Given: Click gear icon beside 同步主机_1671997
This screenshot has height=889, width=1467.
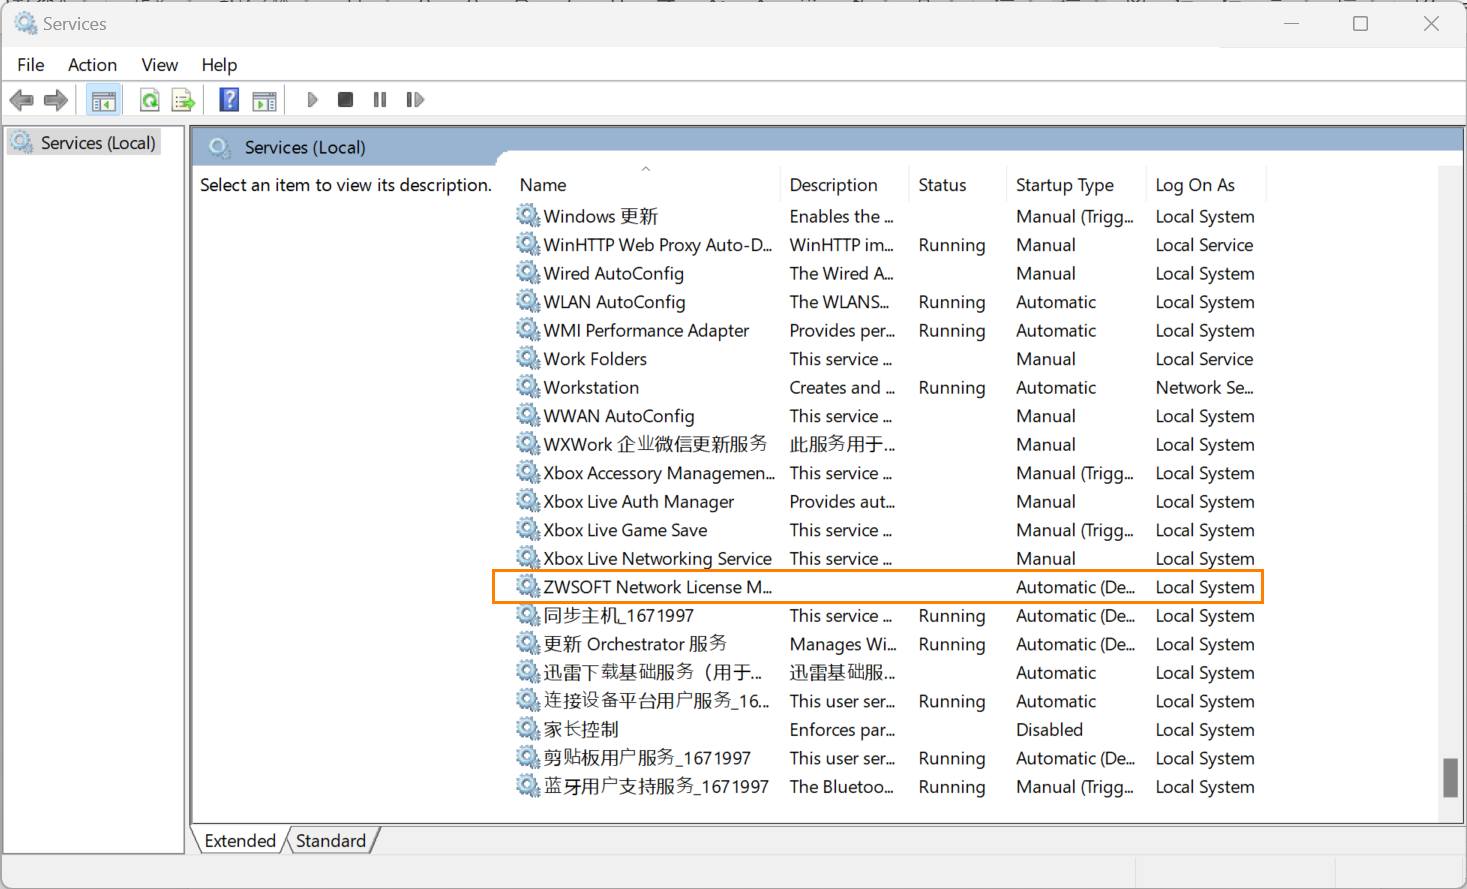Looking at the screenshot, I should tap(528, 615).
